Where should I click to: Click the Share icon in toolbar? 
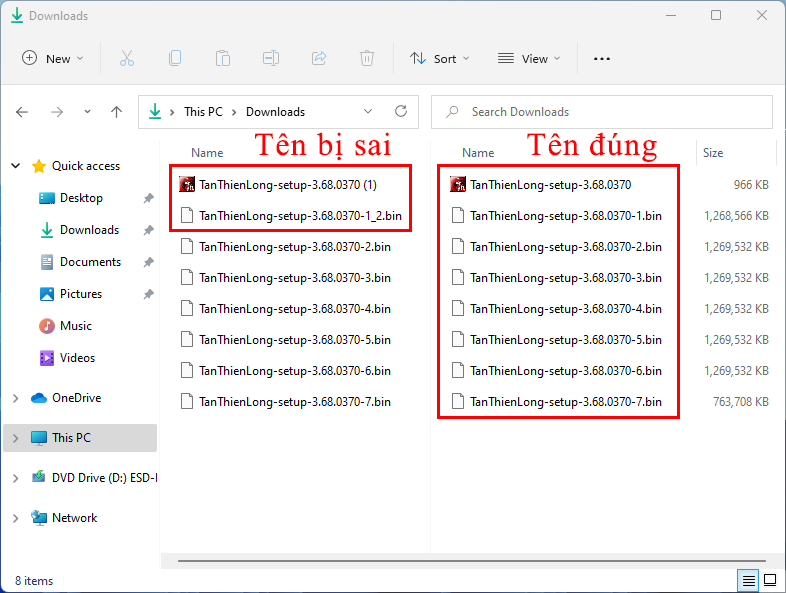[x=319, y=59]
